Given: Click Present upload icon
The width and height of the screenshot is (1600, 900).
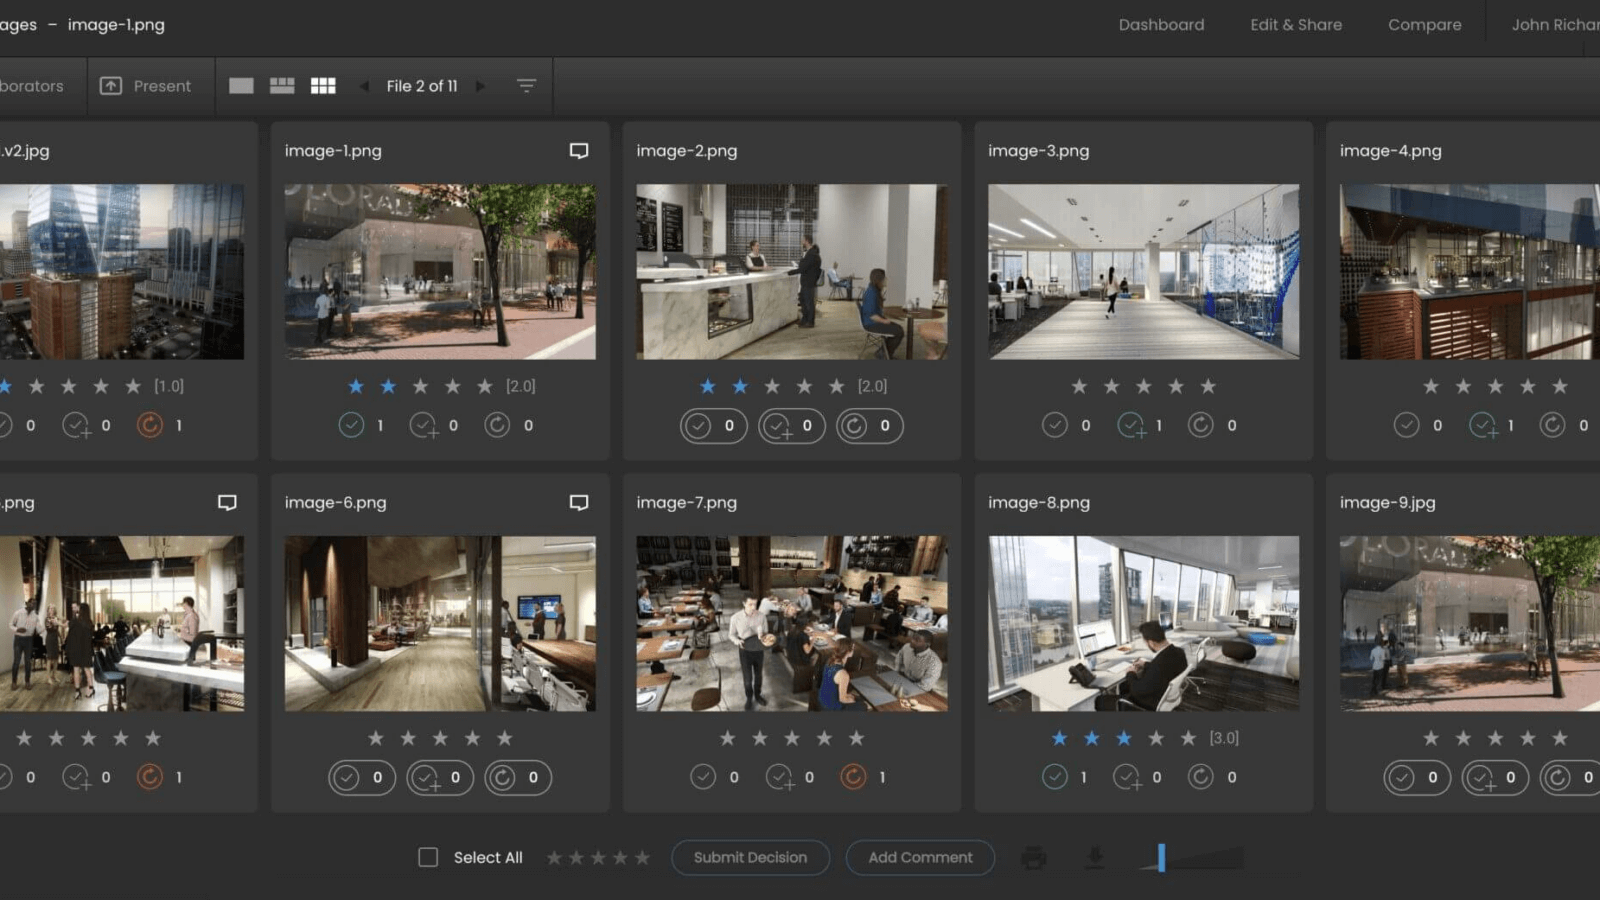Looking at the screenshot, I should coord(111,86).
